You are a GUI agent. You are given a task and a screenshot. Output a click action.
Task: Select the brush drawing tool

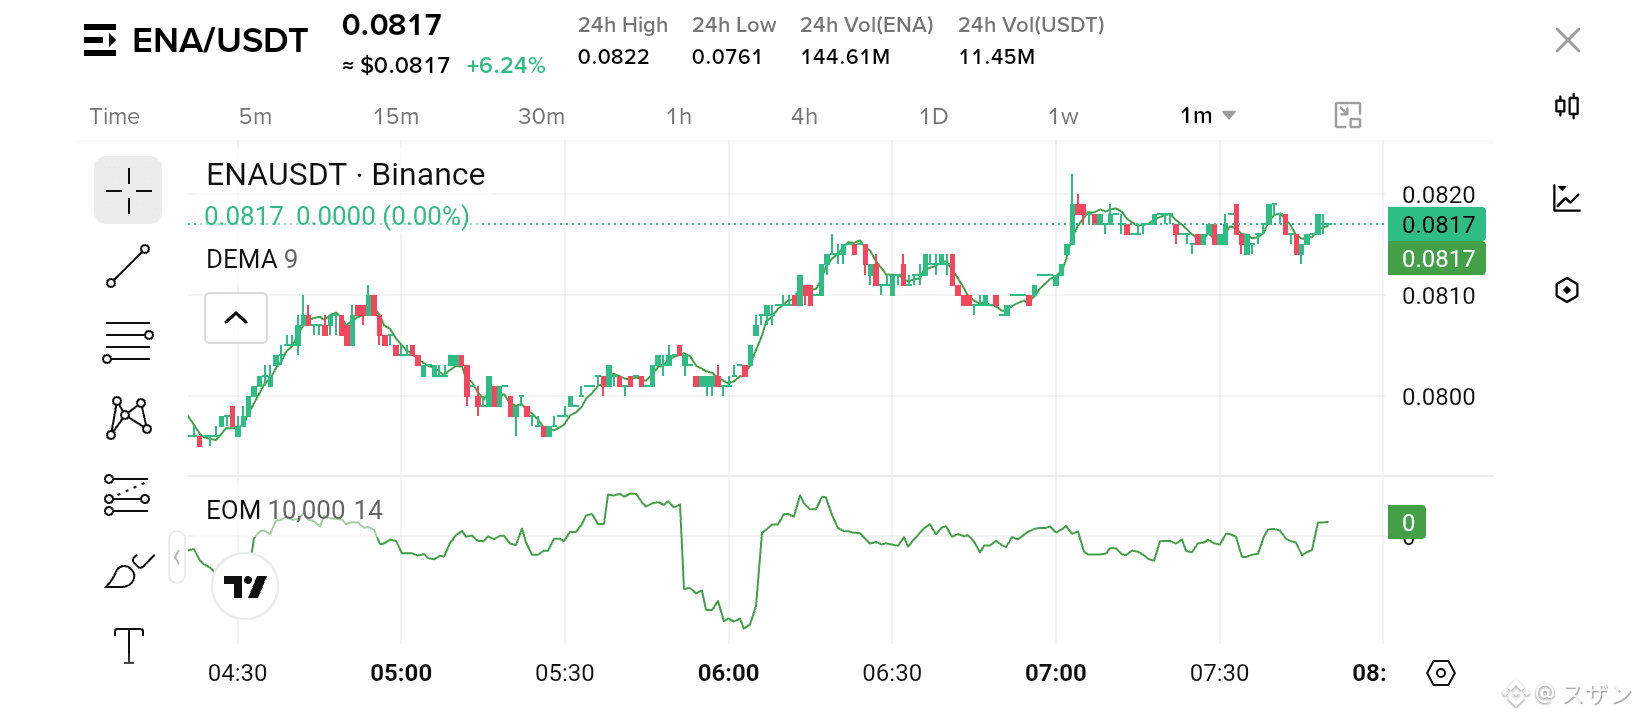pos(128,571)
